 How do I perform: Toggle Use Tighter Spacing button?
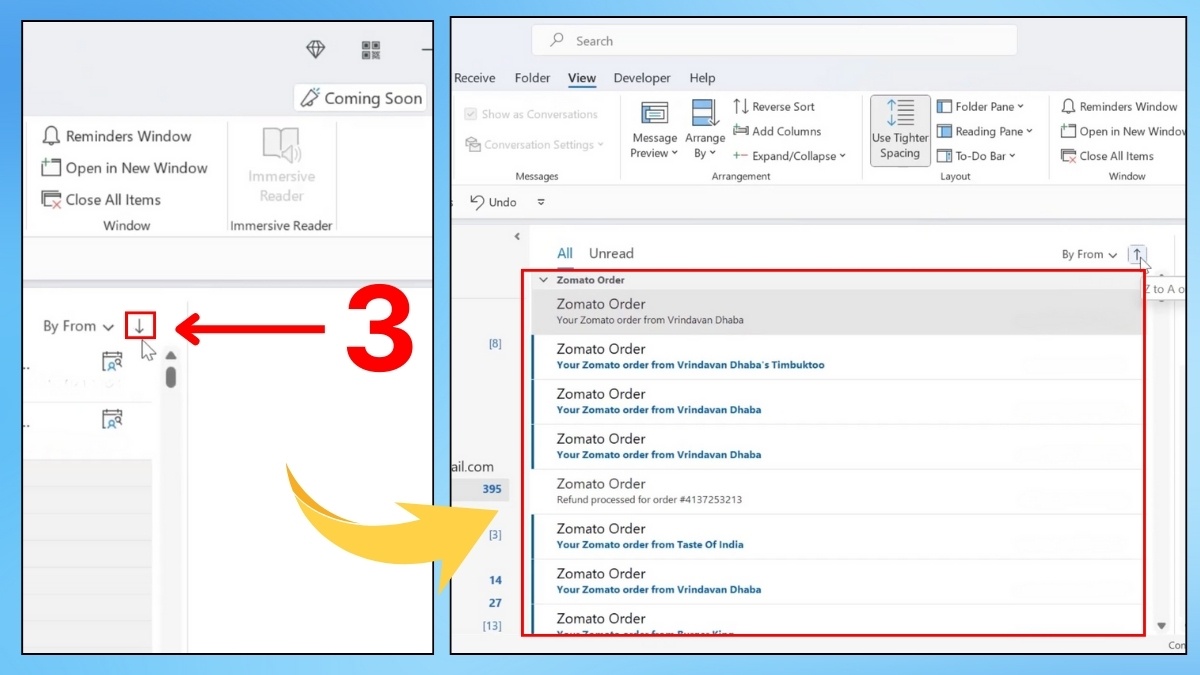900,130
